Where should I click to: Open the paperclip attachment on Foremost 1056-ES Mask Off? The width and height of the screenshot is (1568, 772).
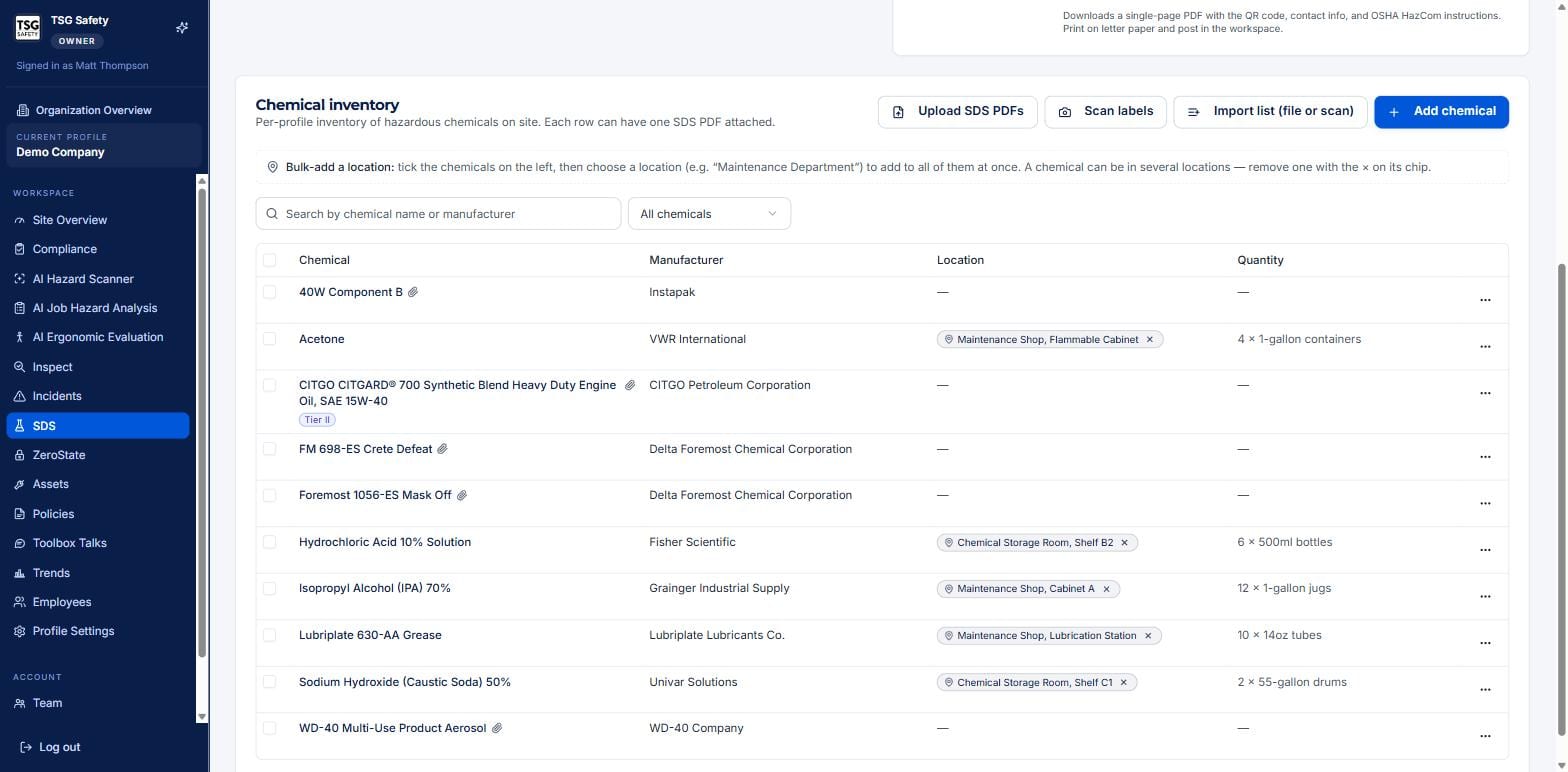[x=461, y=495]
